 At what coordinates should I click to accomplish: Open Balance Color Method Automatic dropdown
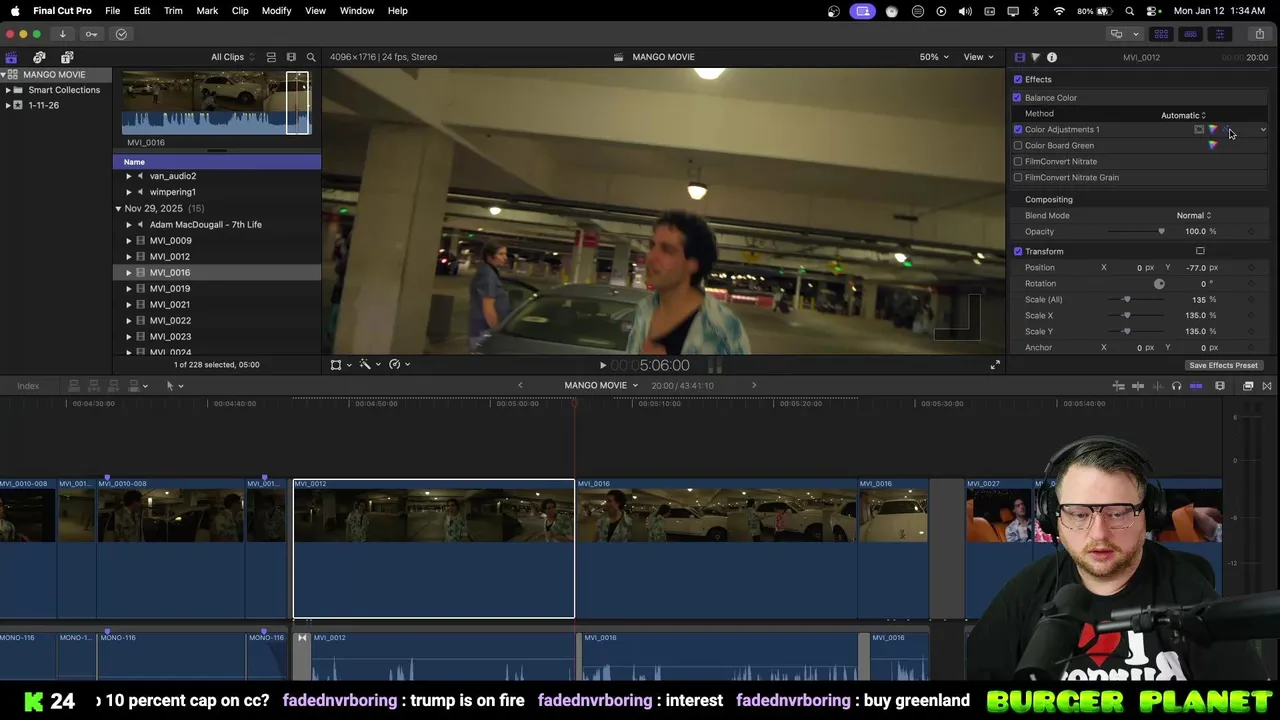[1183, 115]
